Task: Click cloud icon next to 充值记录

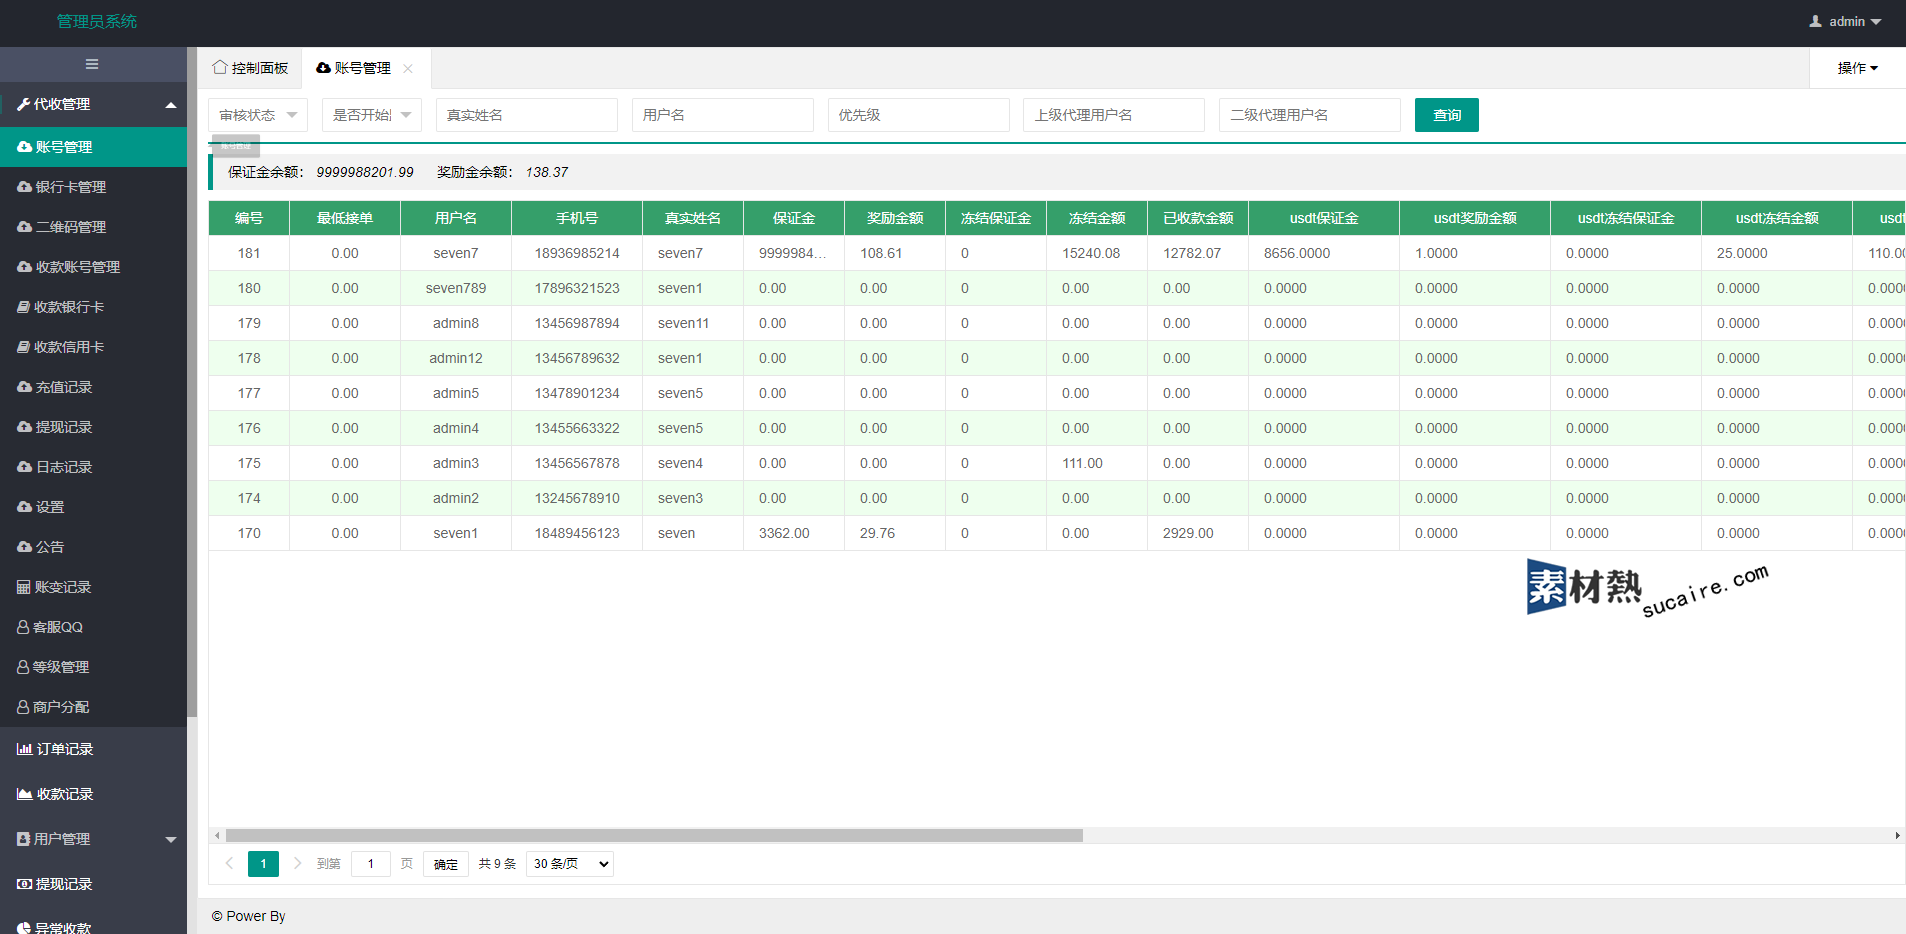Action: pyautogui.click(x=25, y=387)
